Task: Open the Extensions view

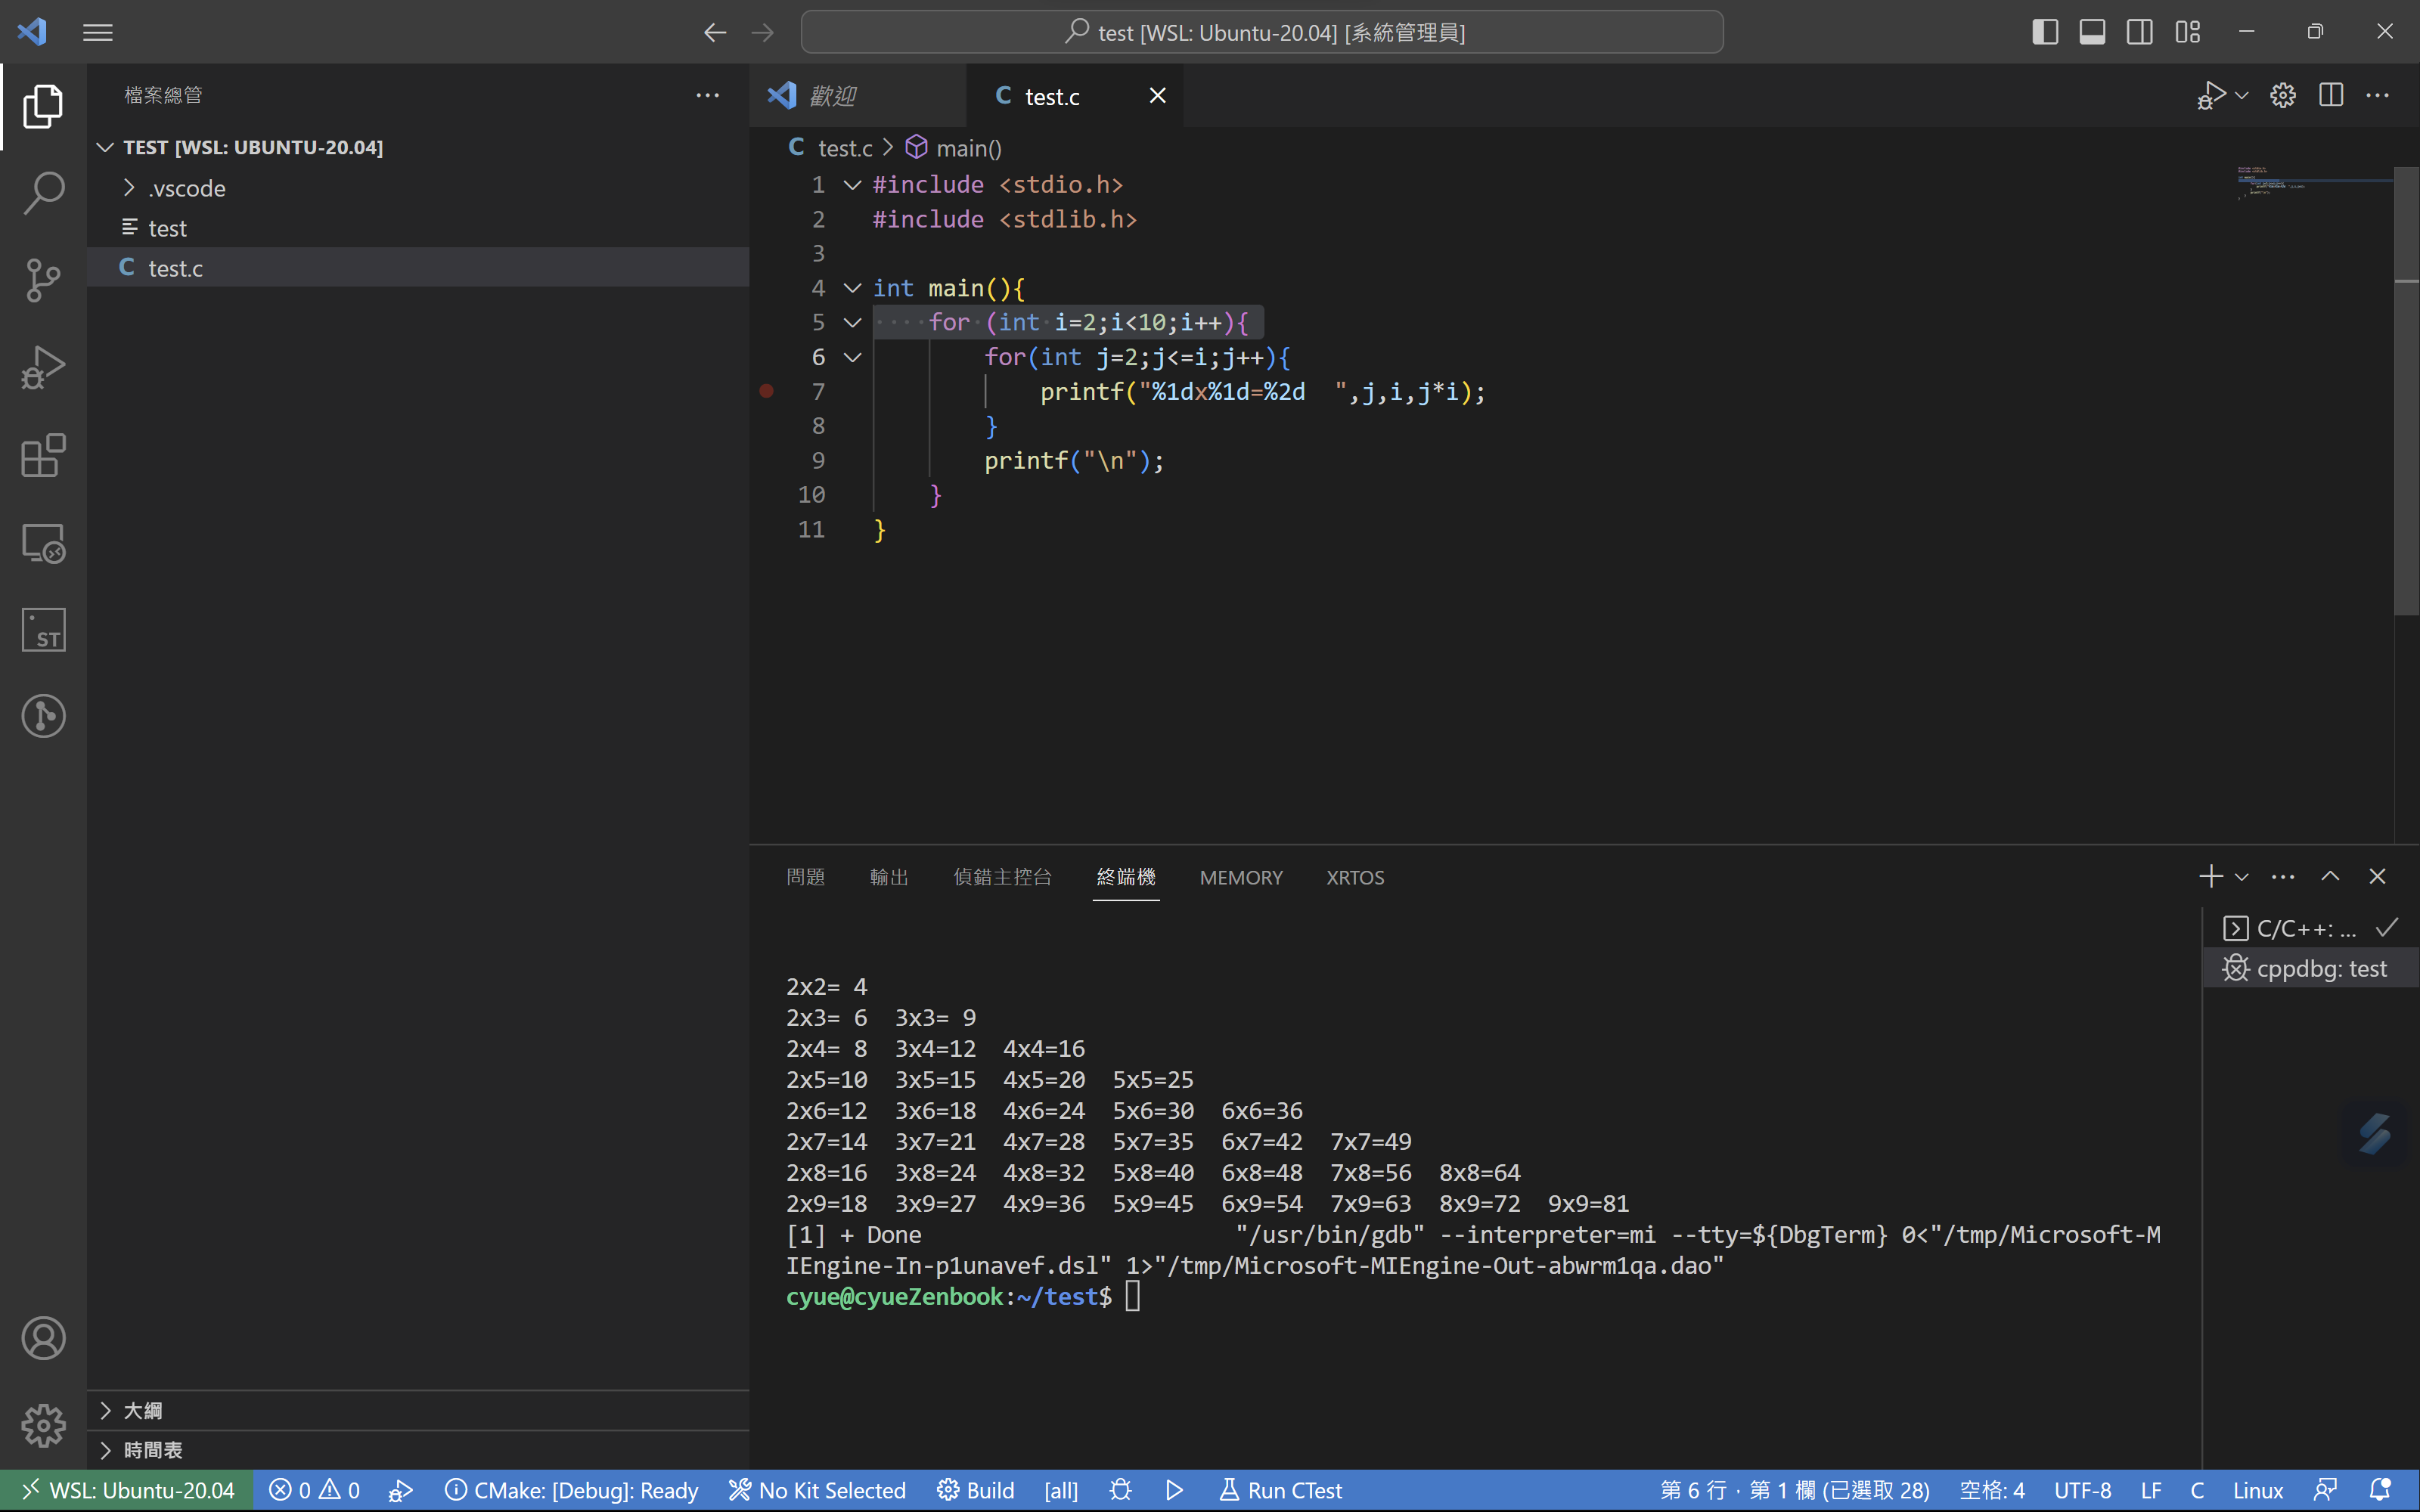Action: coord(43,455)
